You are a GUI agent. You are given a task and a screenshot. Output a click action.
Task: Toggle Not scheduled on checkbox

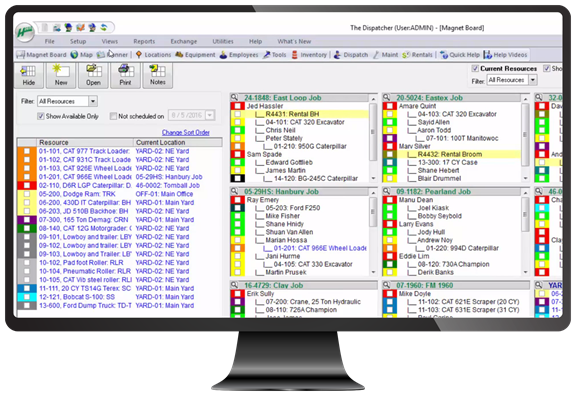click(113, 116)
